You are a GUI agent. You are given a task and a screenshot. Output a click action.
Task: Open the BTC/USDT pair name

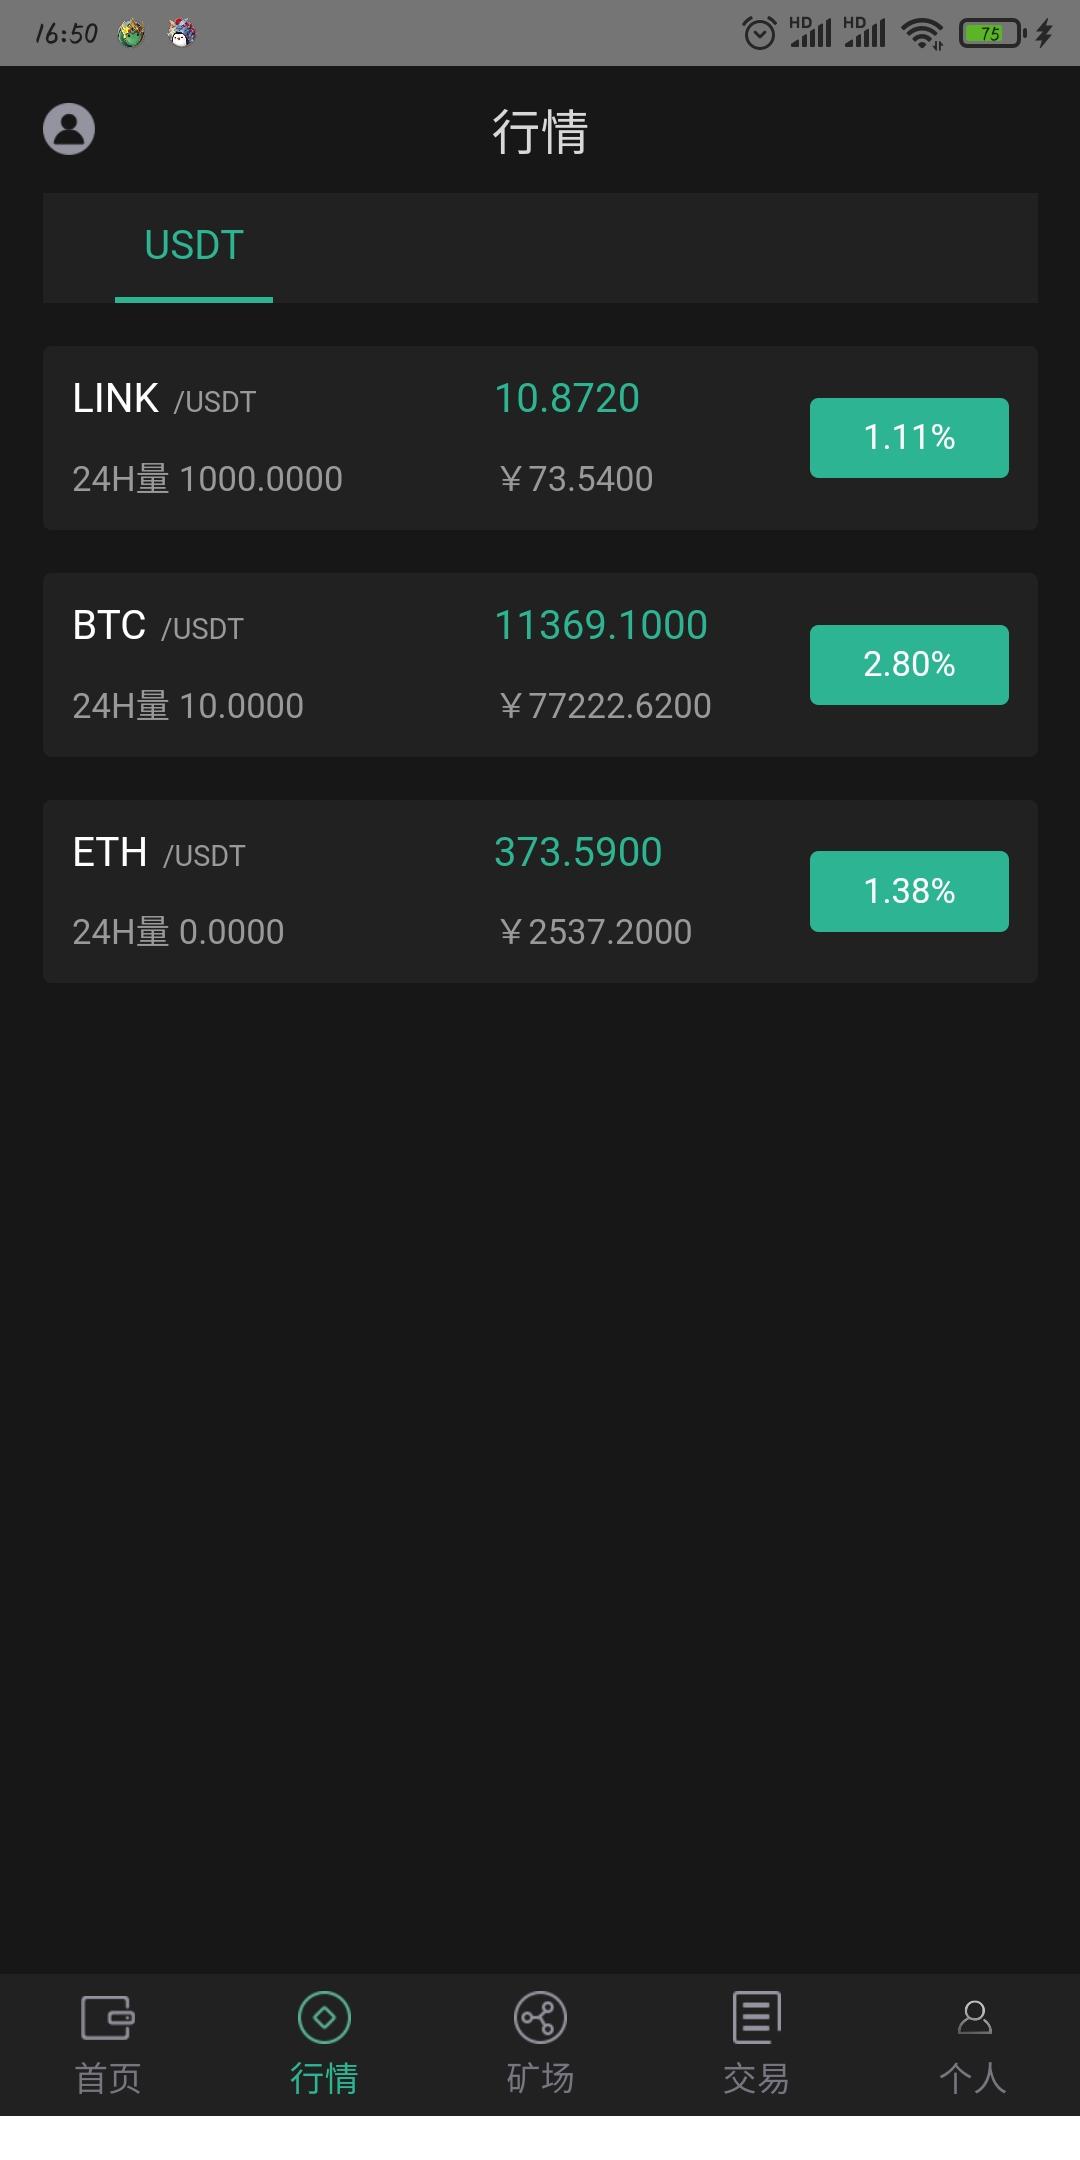point(158,626)
